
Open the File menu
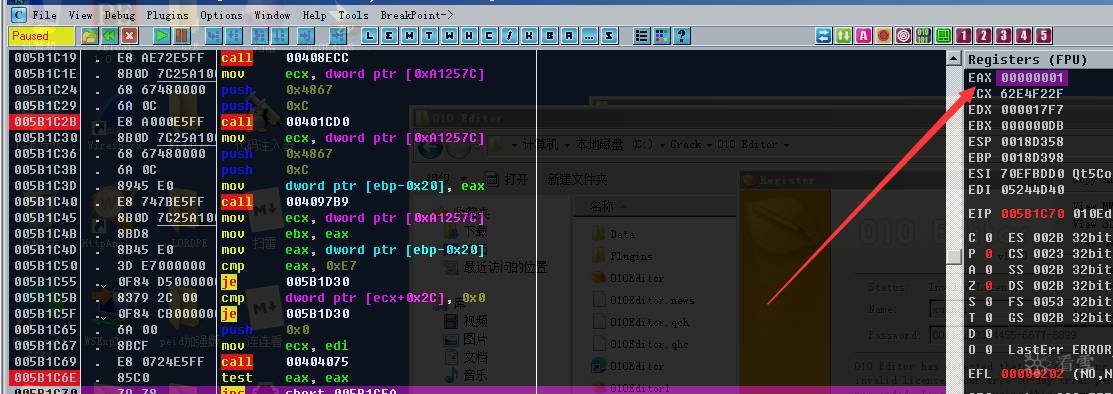(45, 15)
